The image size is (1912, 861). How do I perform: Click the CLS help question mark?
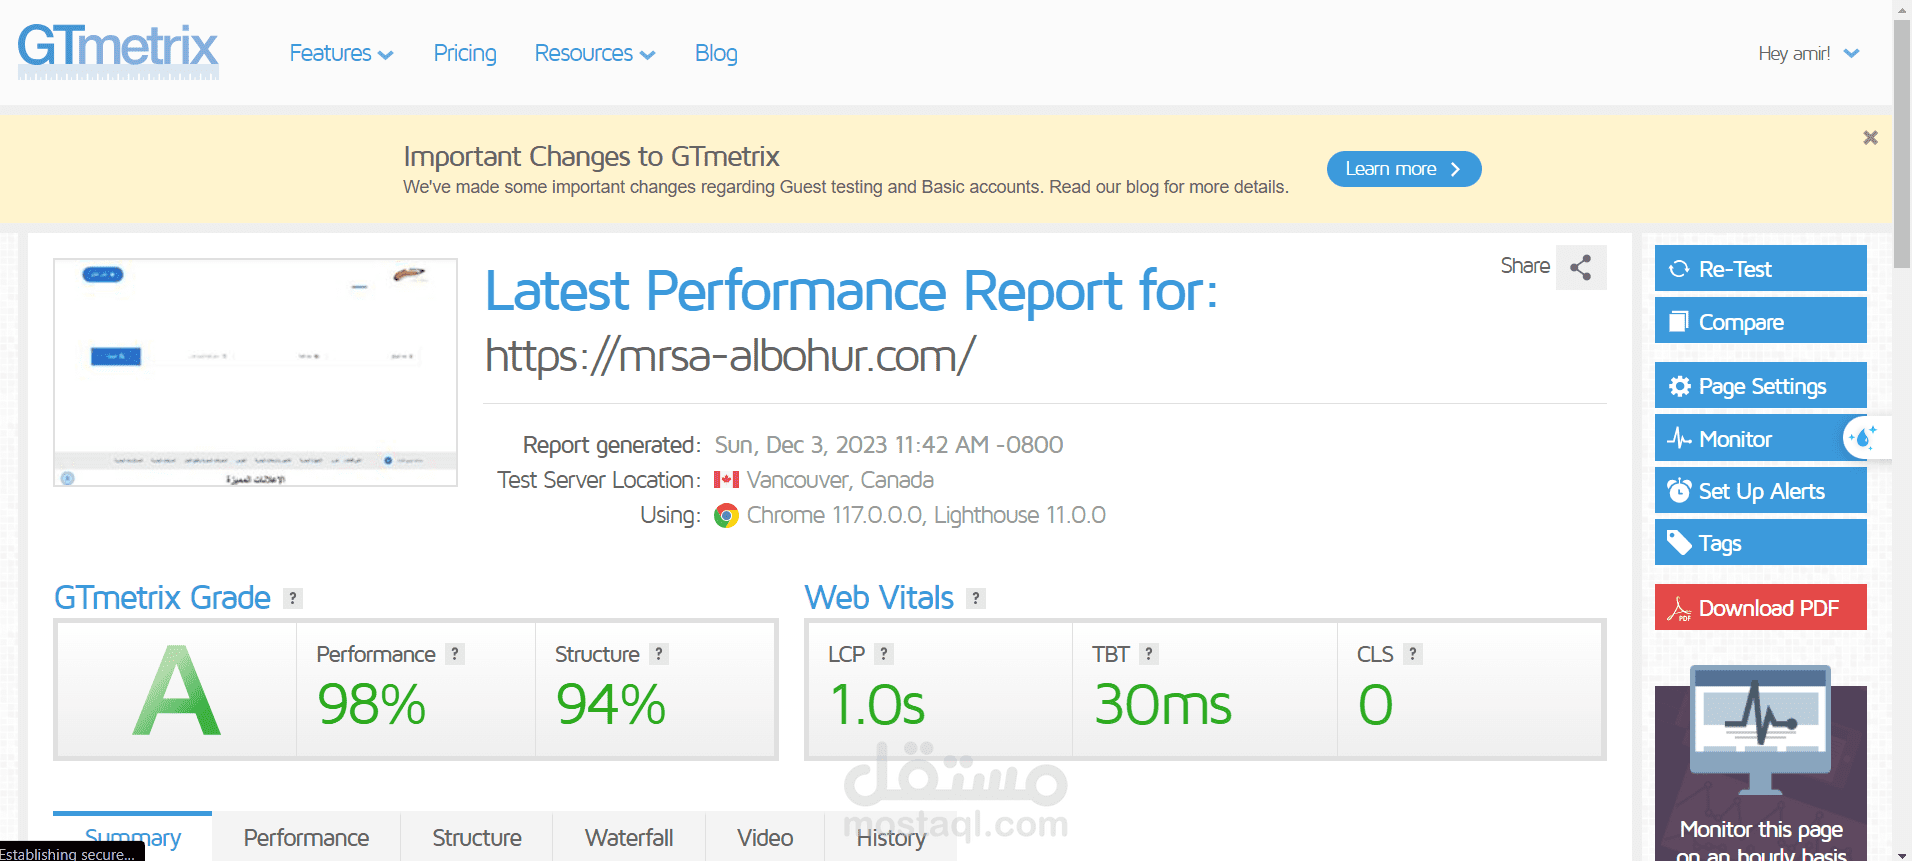click(x=1412, y=654)
